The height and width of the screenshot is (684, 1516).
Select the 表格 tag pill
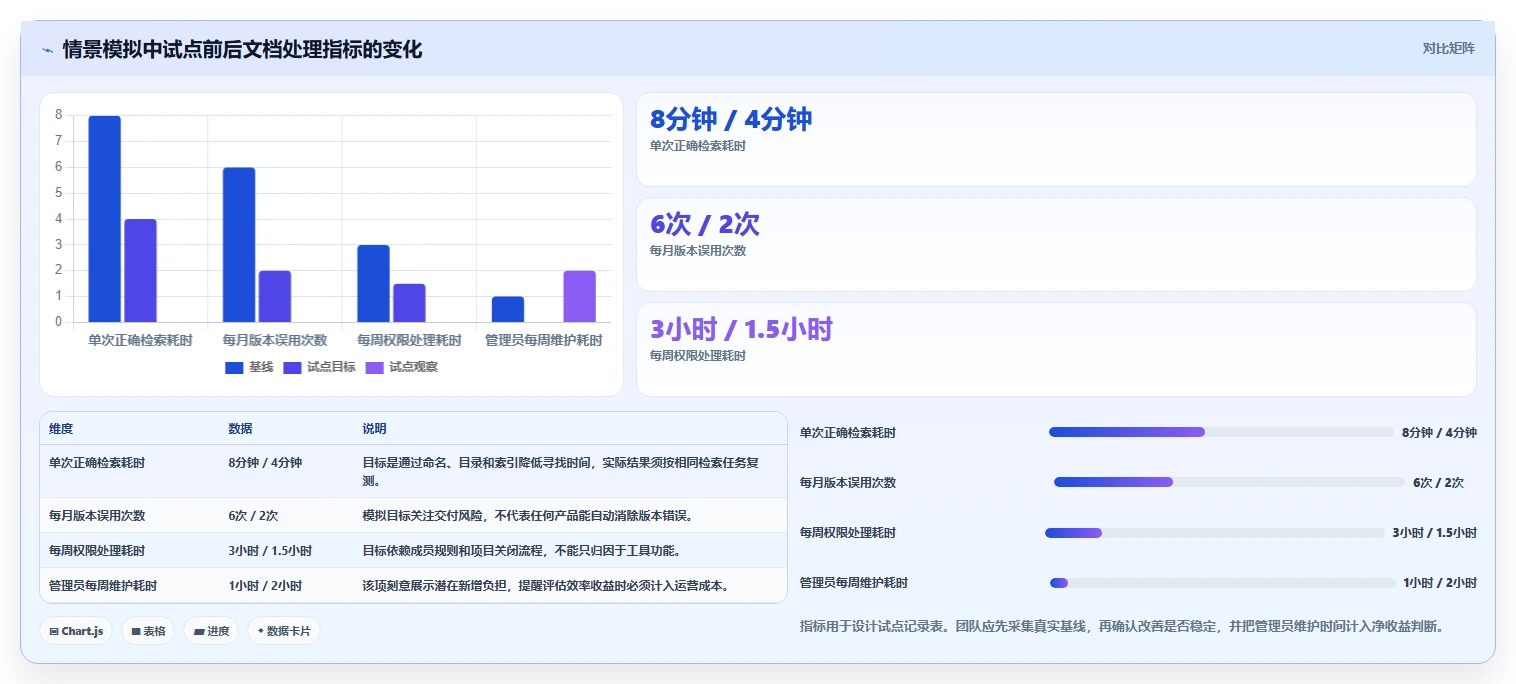(148, 631)
